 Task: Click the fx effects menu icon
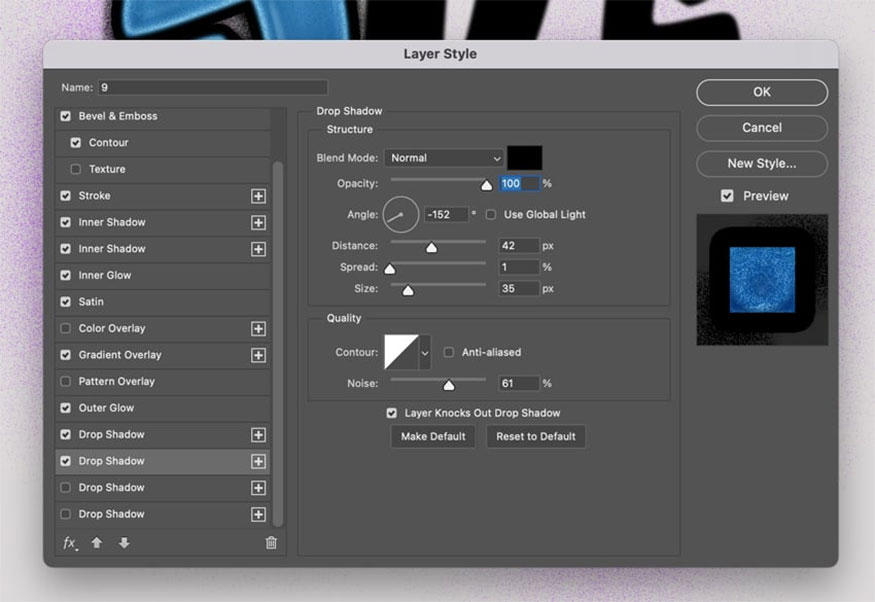pos(69,543)
